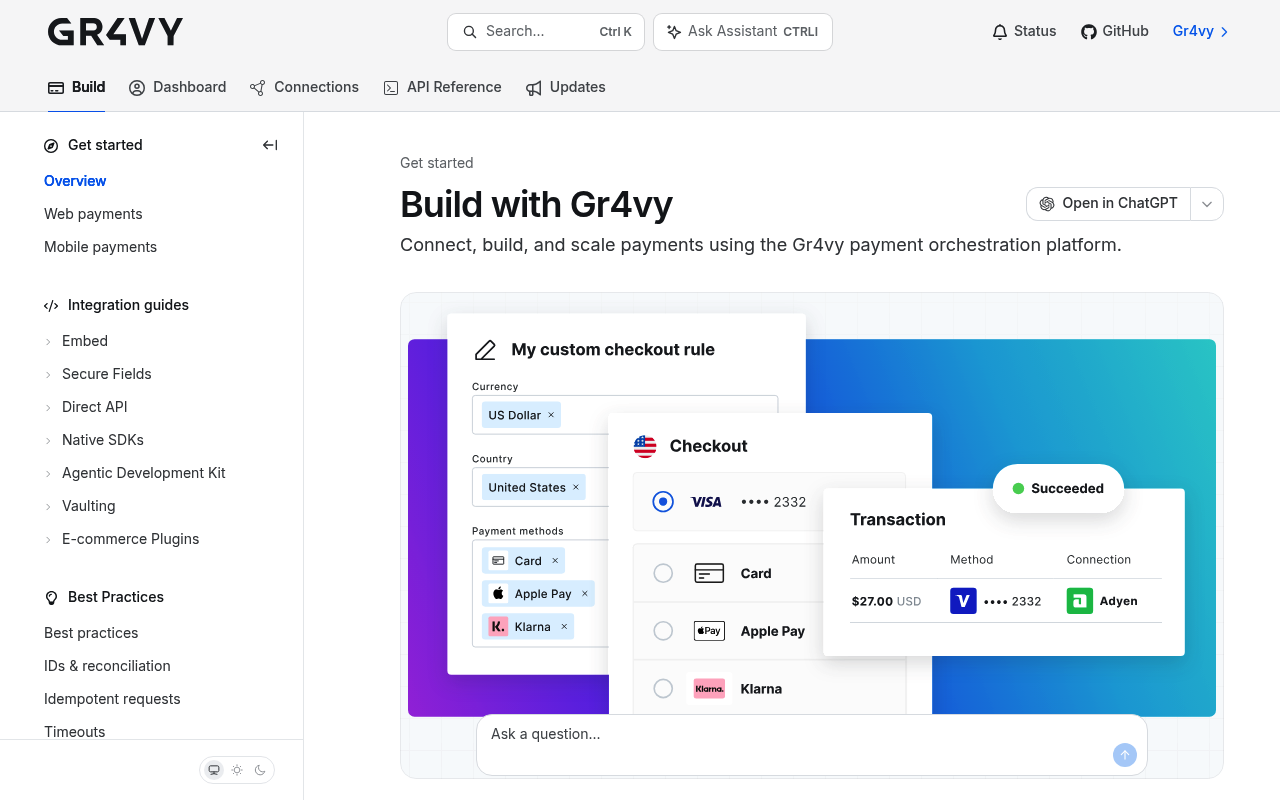Click the API Reference terminal icon
Image resolution: width=1280 pixels, height=800 pixels.
(x=391, y=88)
